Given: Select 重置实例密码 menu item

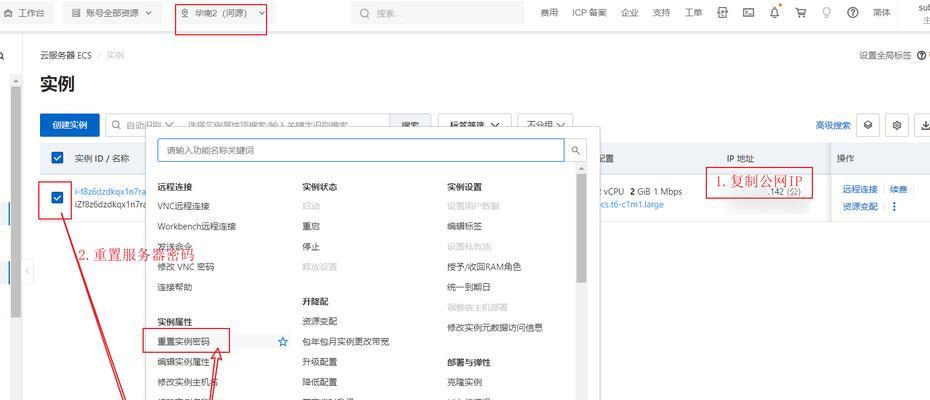Looking at the screenshot, I should [183, 342].
